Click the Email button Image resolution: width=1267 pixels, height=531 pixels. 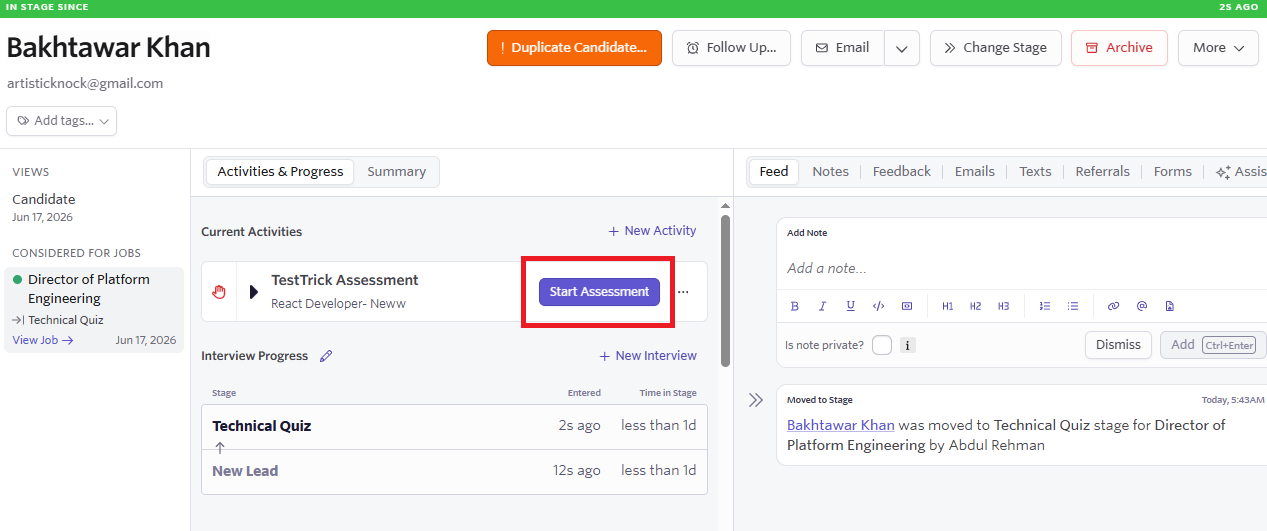(843, 48)
